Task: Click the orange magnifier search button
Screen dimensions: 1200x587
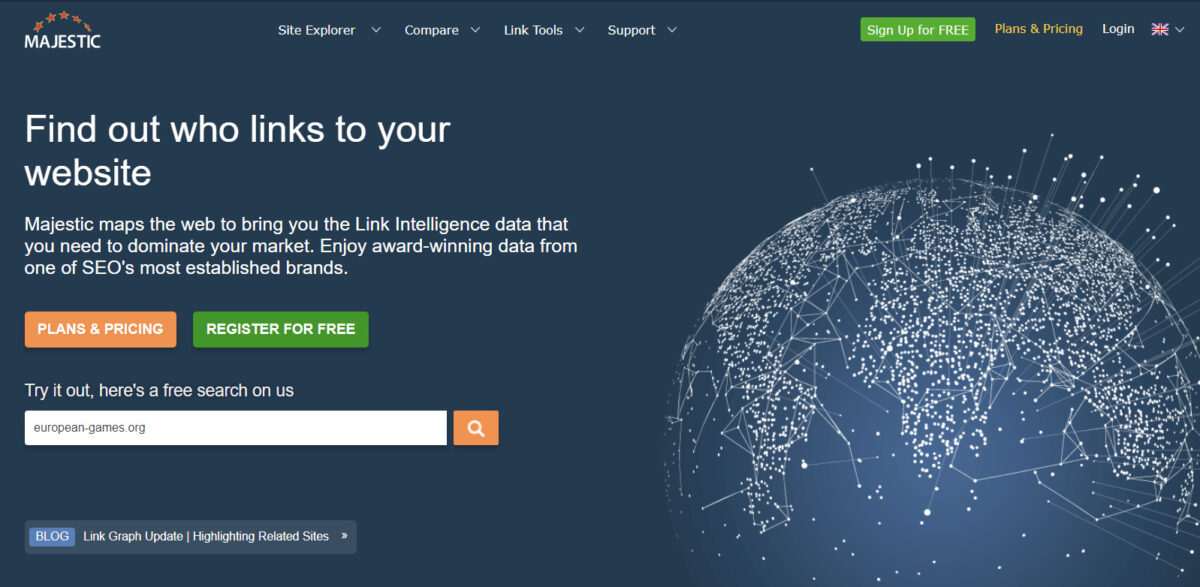Action: pyautogui.click(x=476, y=428)
